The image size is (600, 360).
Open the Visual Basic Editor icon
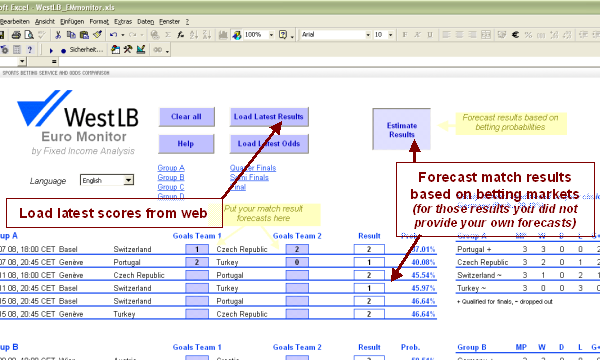coord(116,50)
